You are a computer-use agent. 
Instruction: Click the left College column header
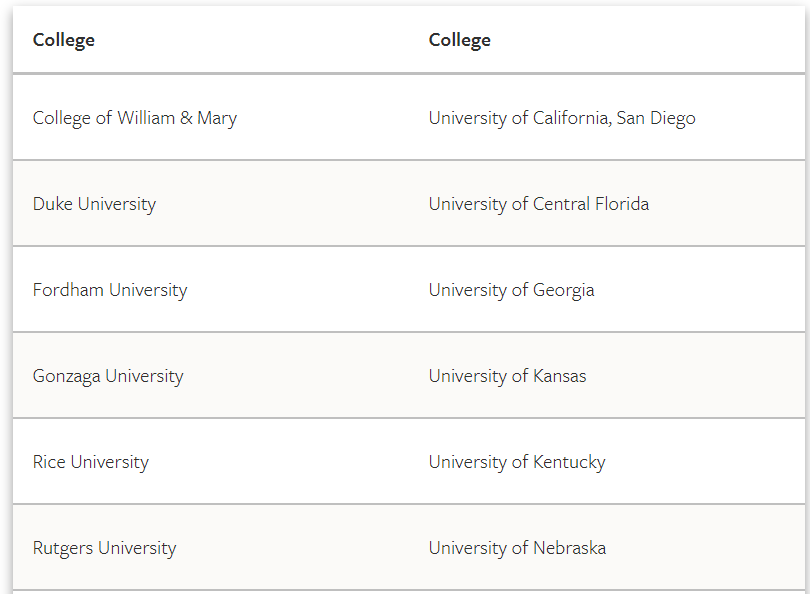[64, 40]
